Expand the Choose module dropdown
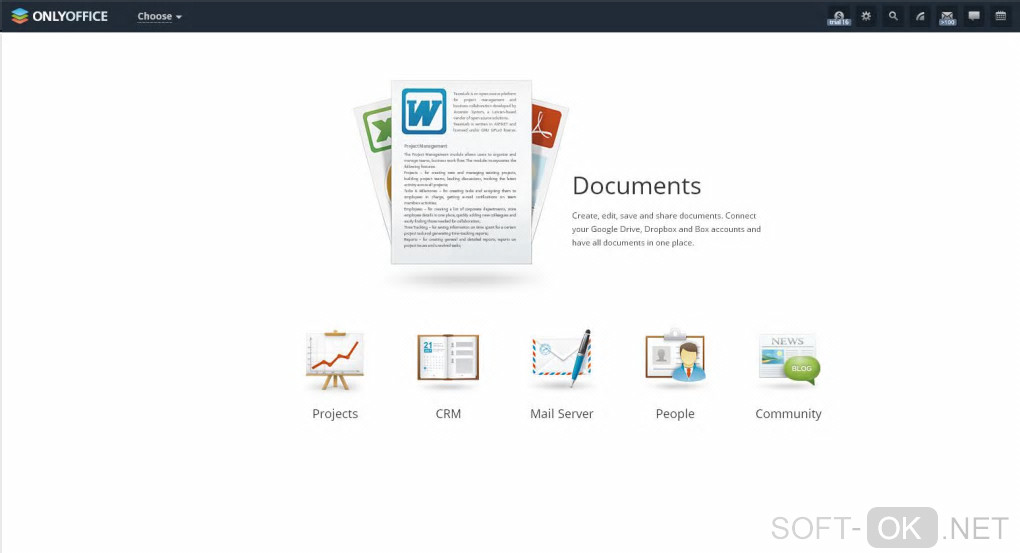Image resolution: width=1020 pixels, height=553 pixels. pyautogui.click(x=159, y=16)
